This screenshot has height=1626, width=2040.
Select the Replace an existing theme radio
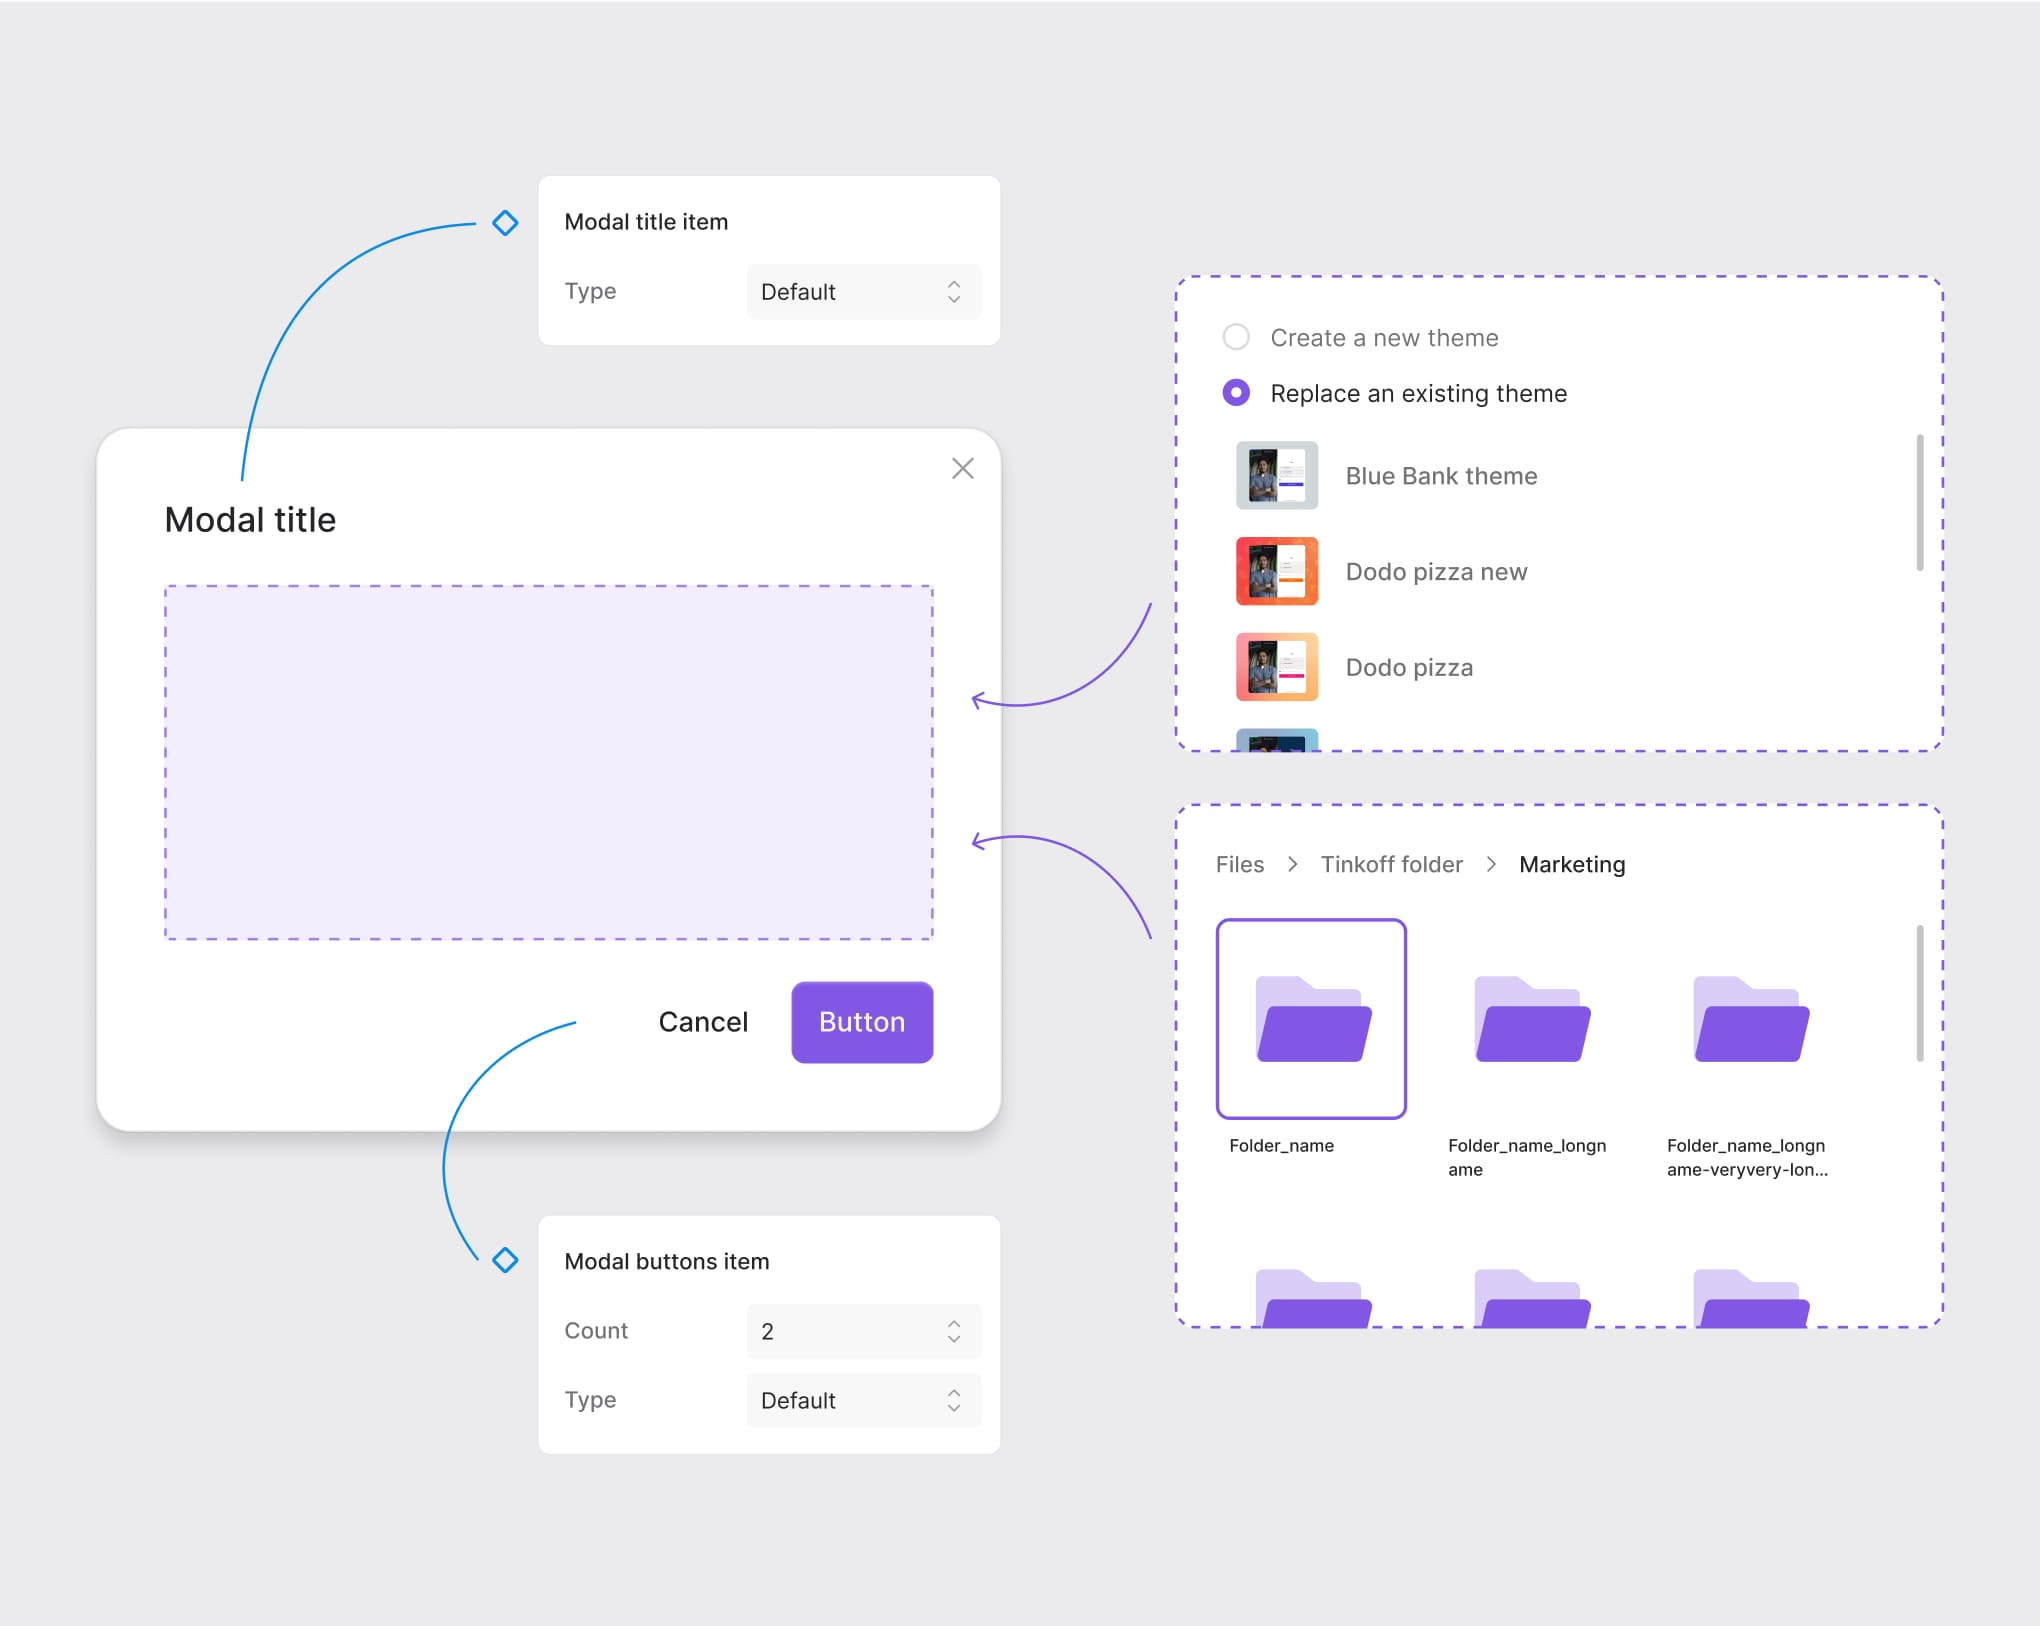point(1236,393)
